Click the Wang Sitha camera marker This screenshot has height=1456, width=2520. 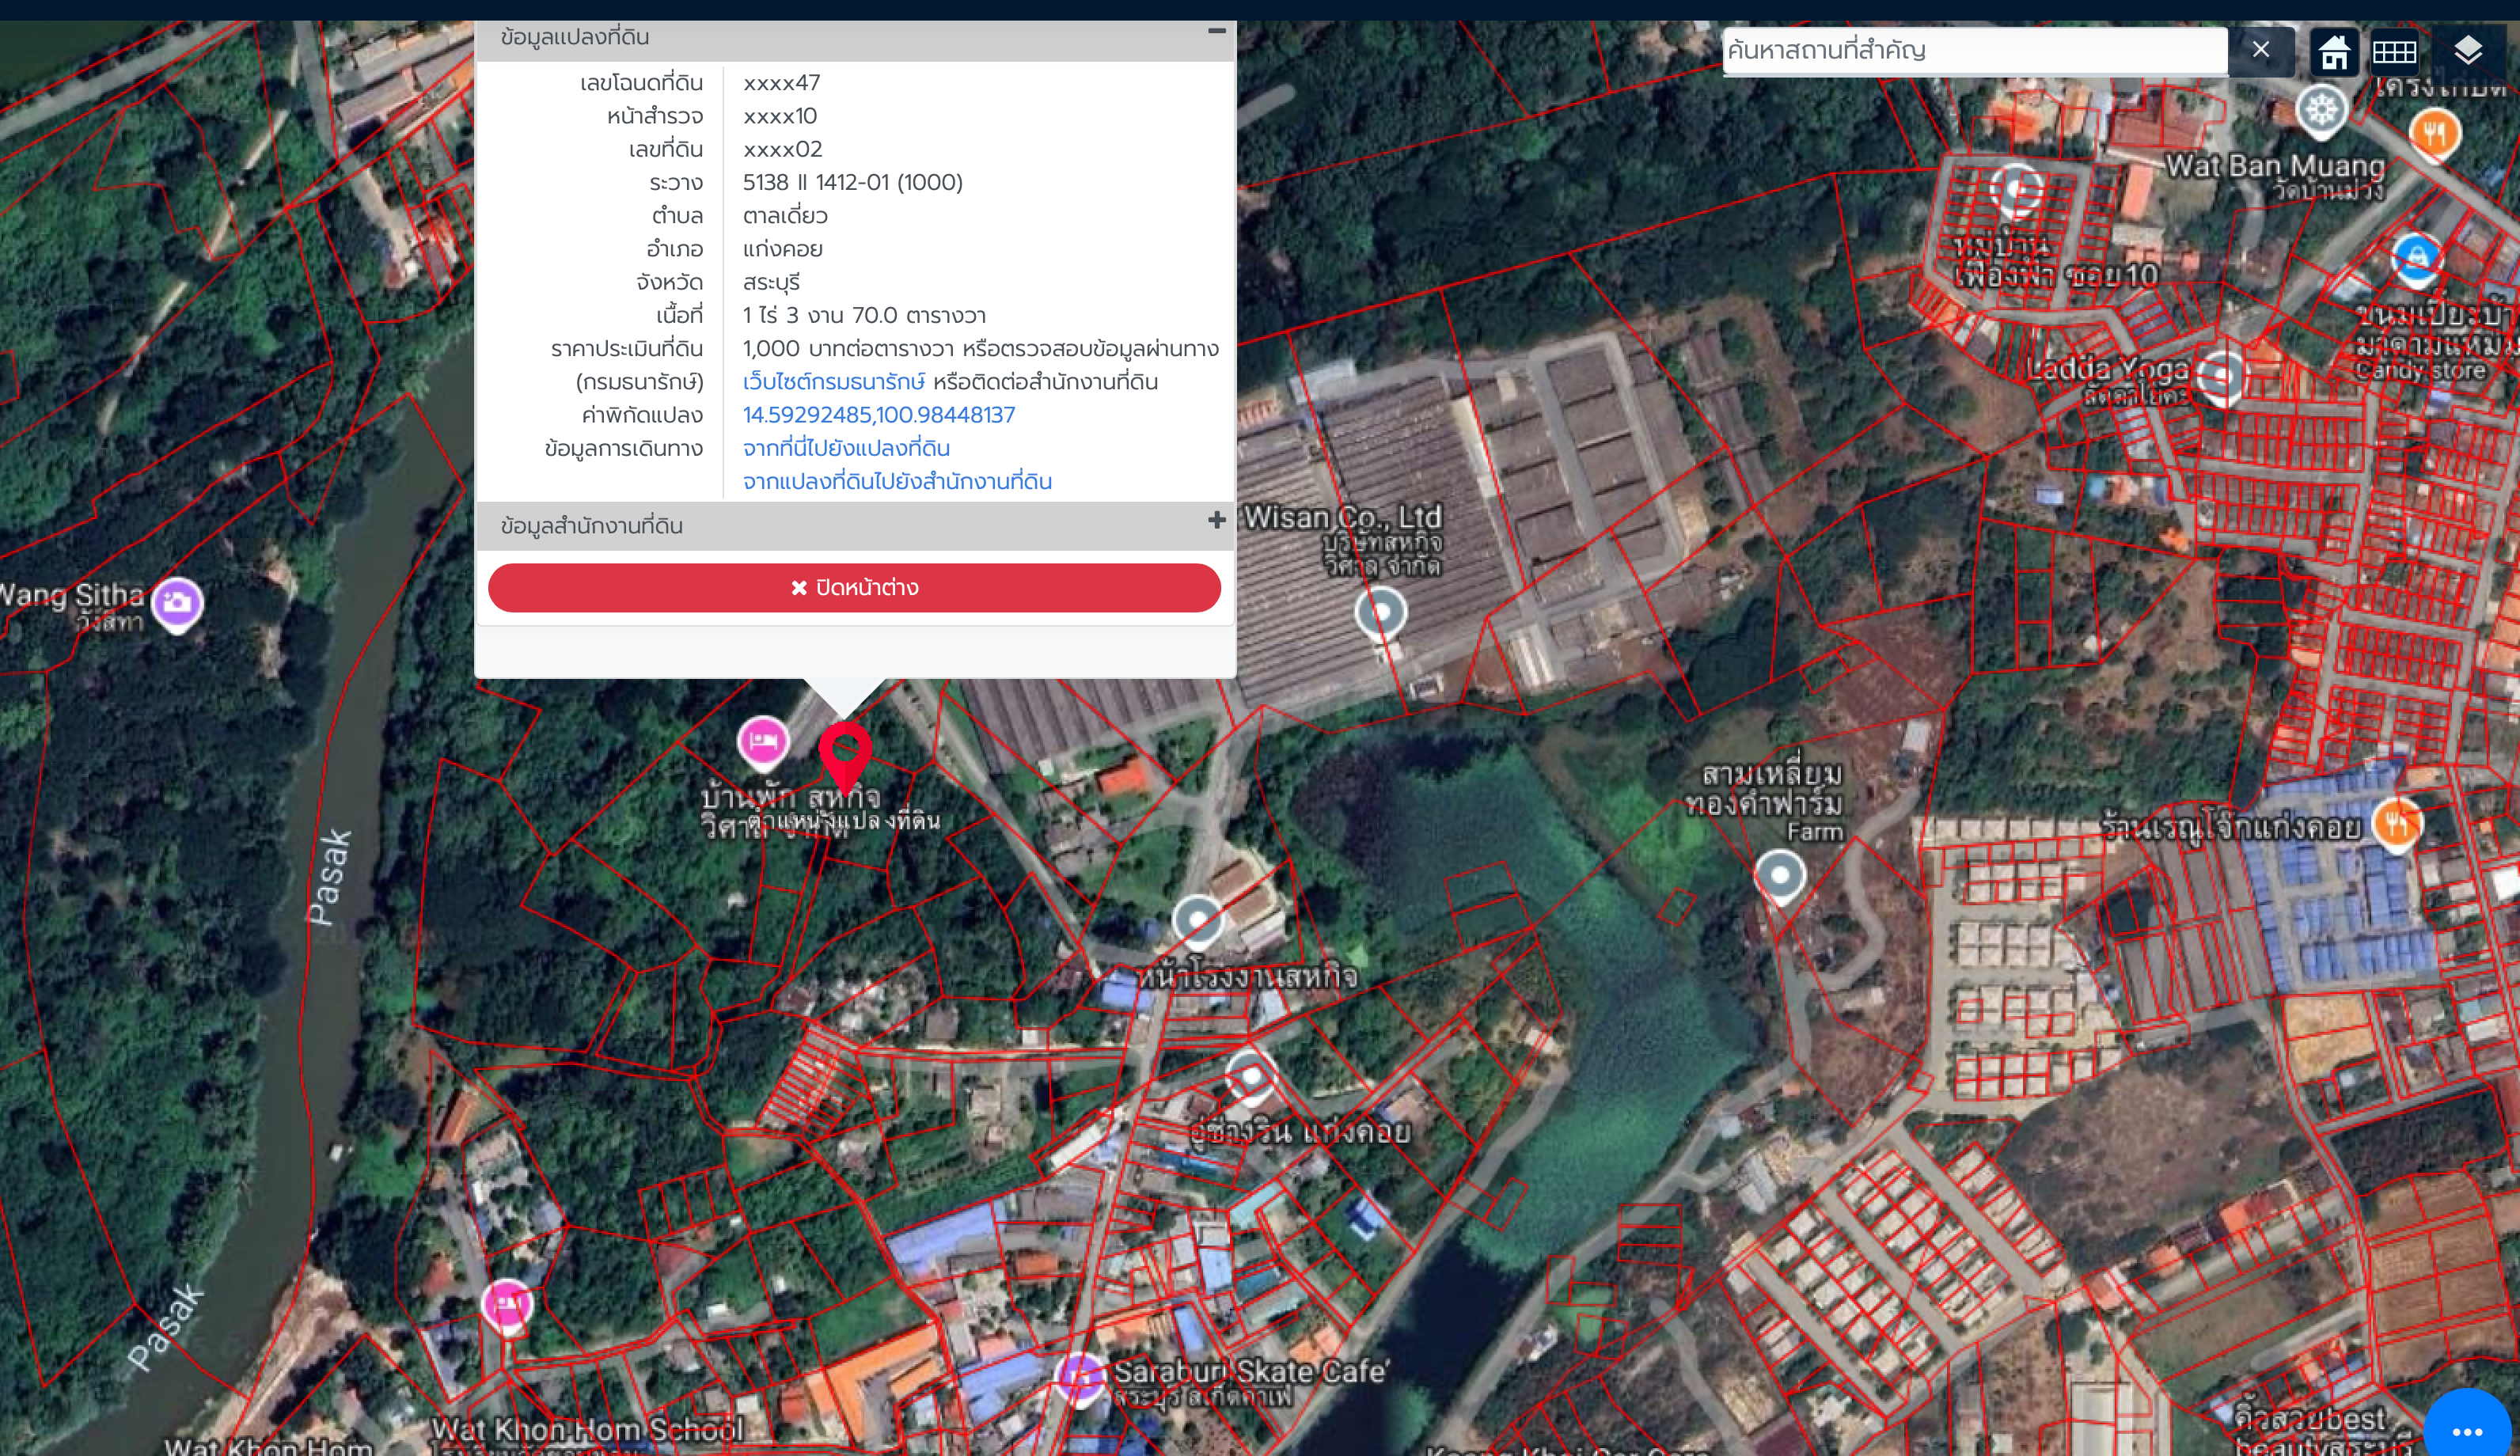coord(178,603)
